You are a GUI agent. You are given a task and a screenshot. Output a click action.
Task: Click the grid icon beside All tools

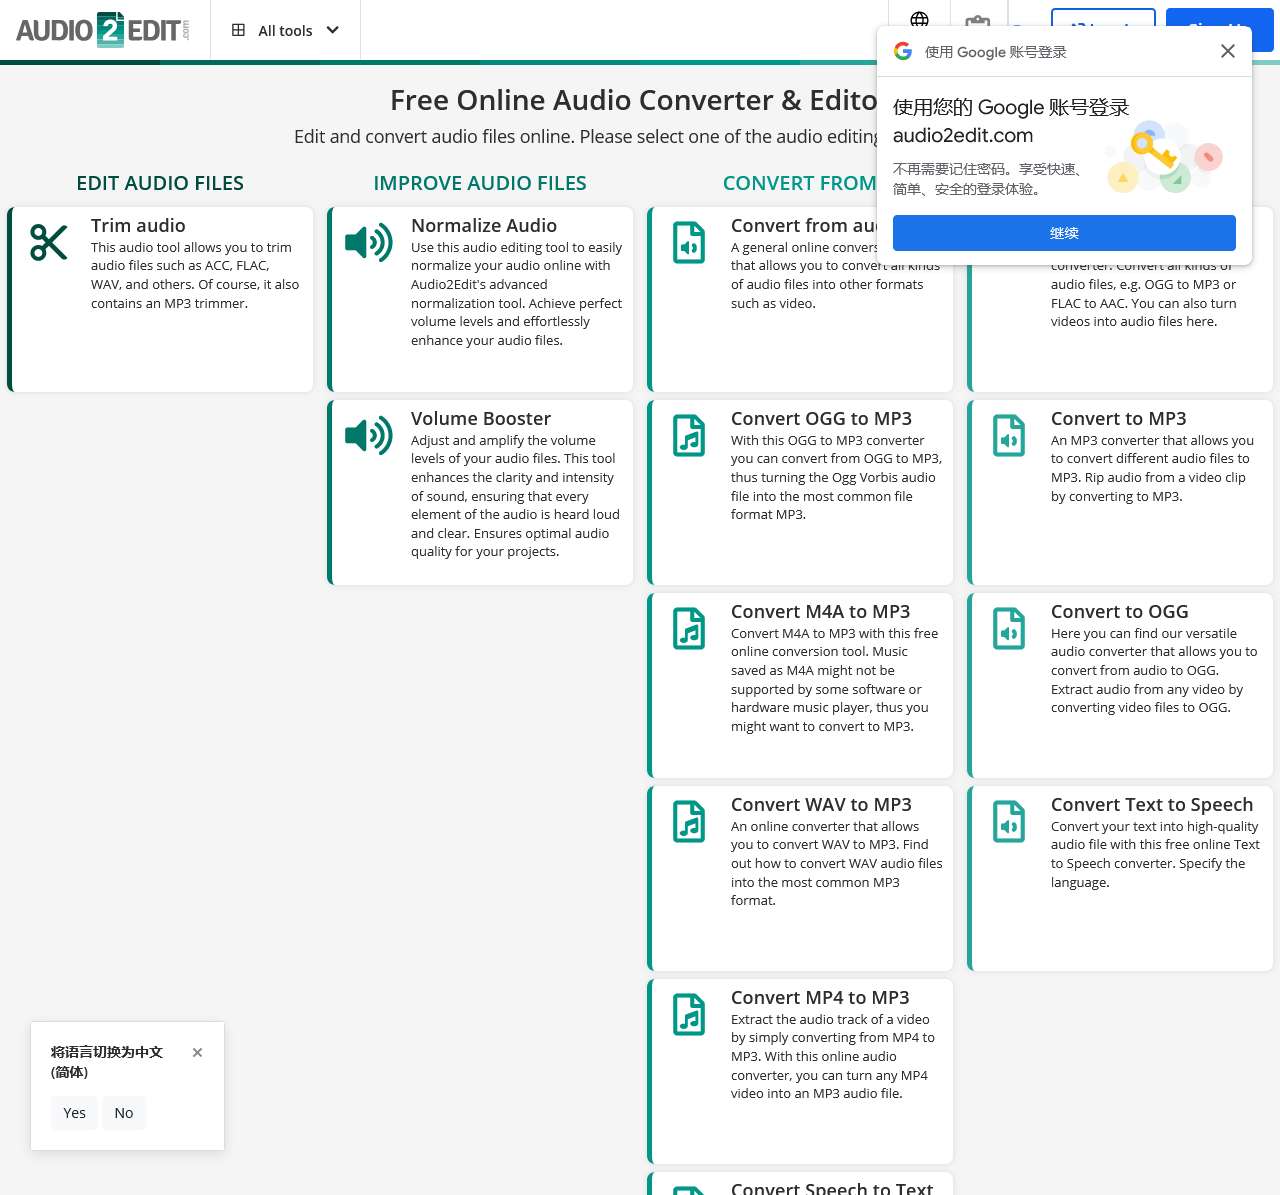tap(238, 30)
